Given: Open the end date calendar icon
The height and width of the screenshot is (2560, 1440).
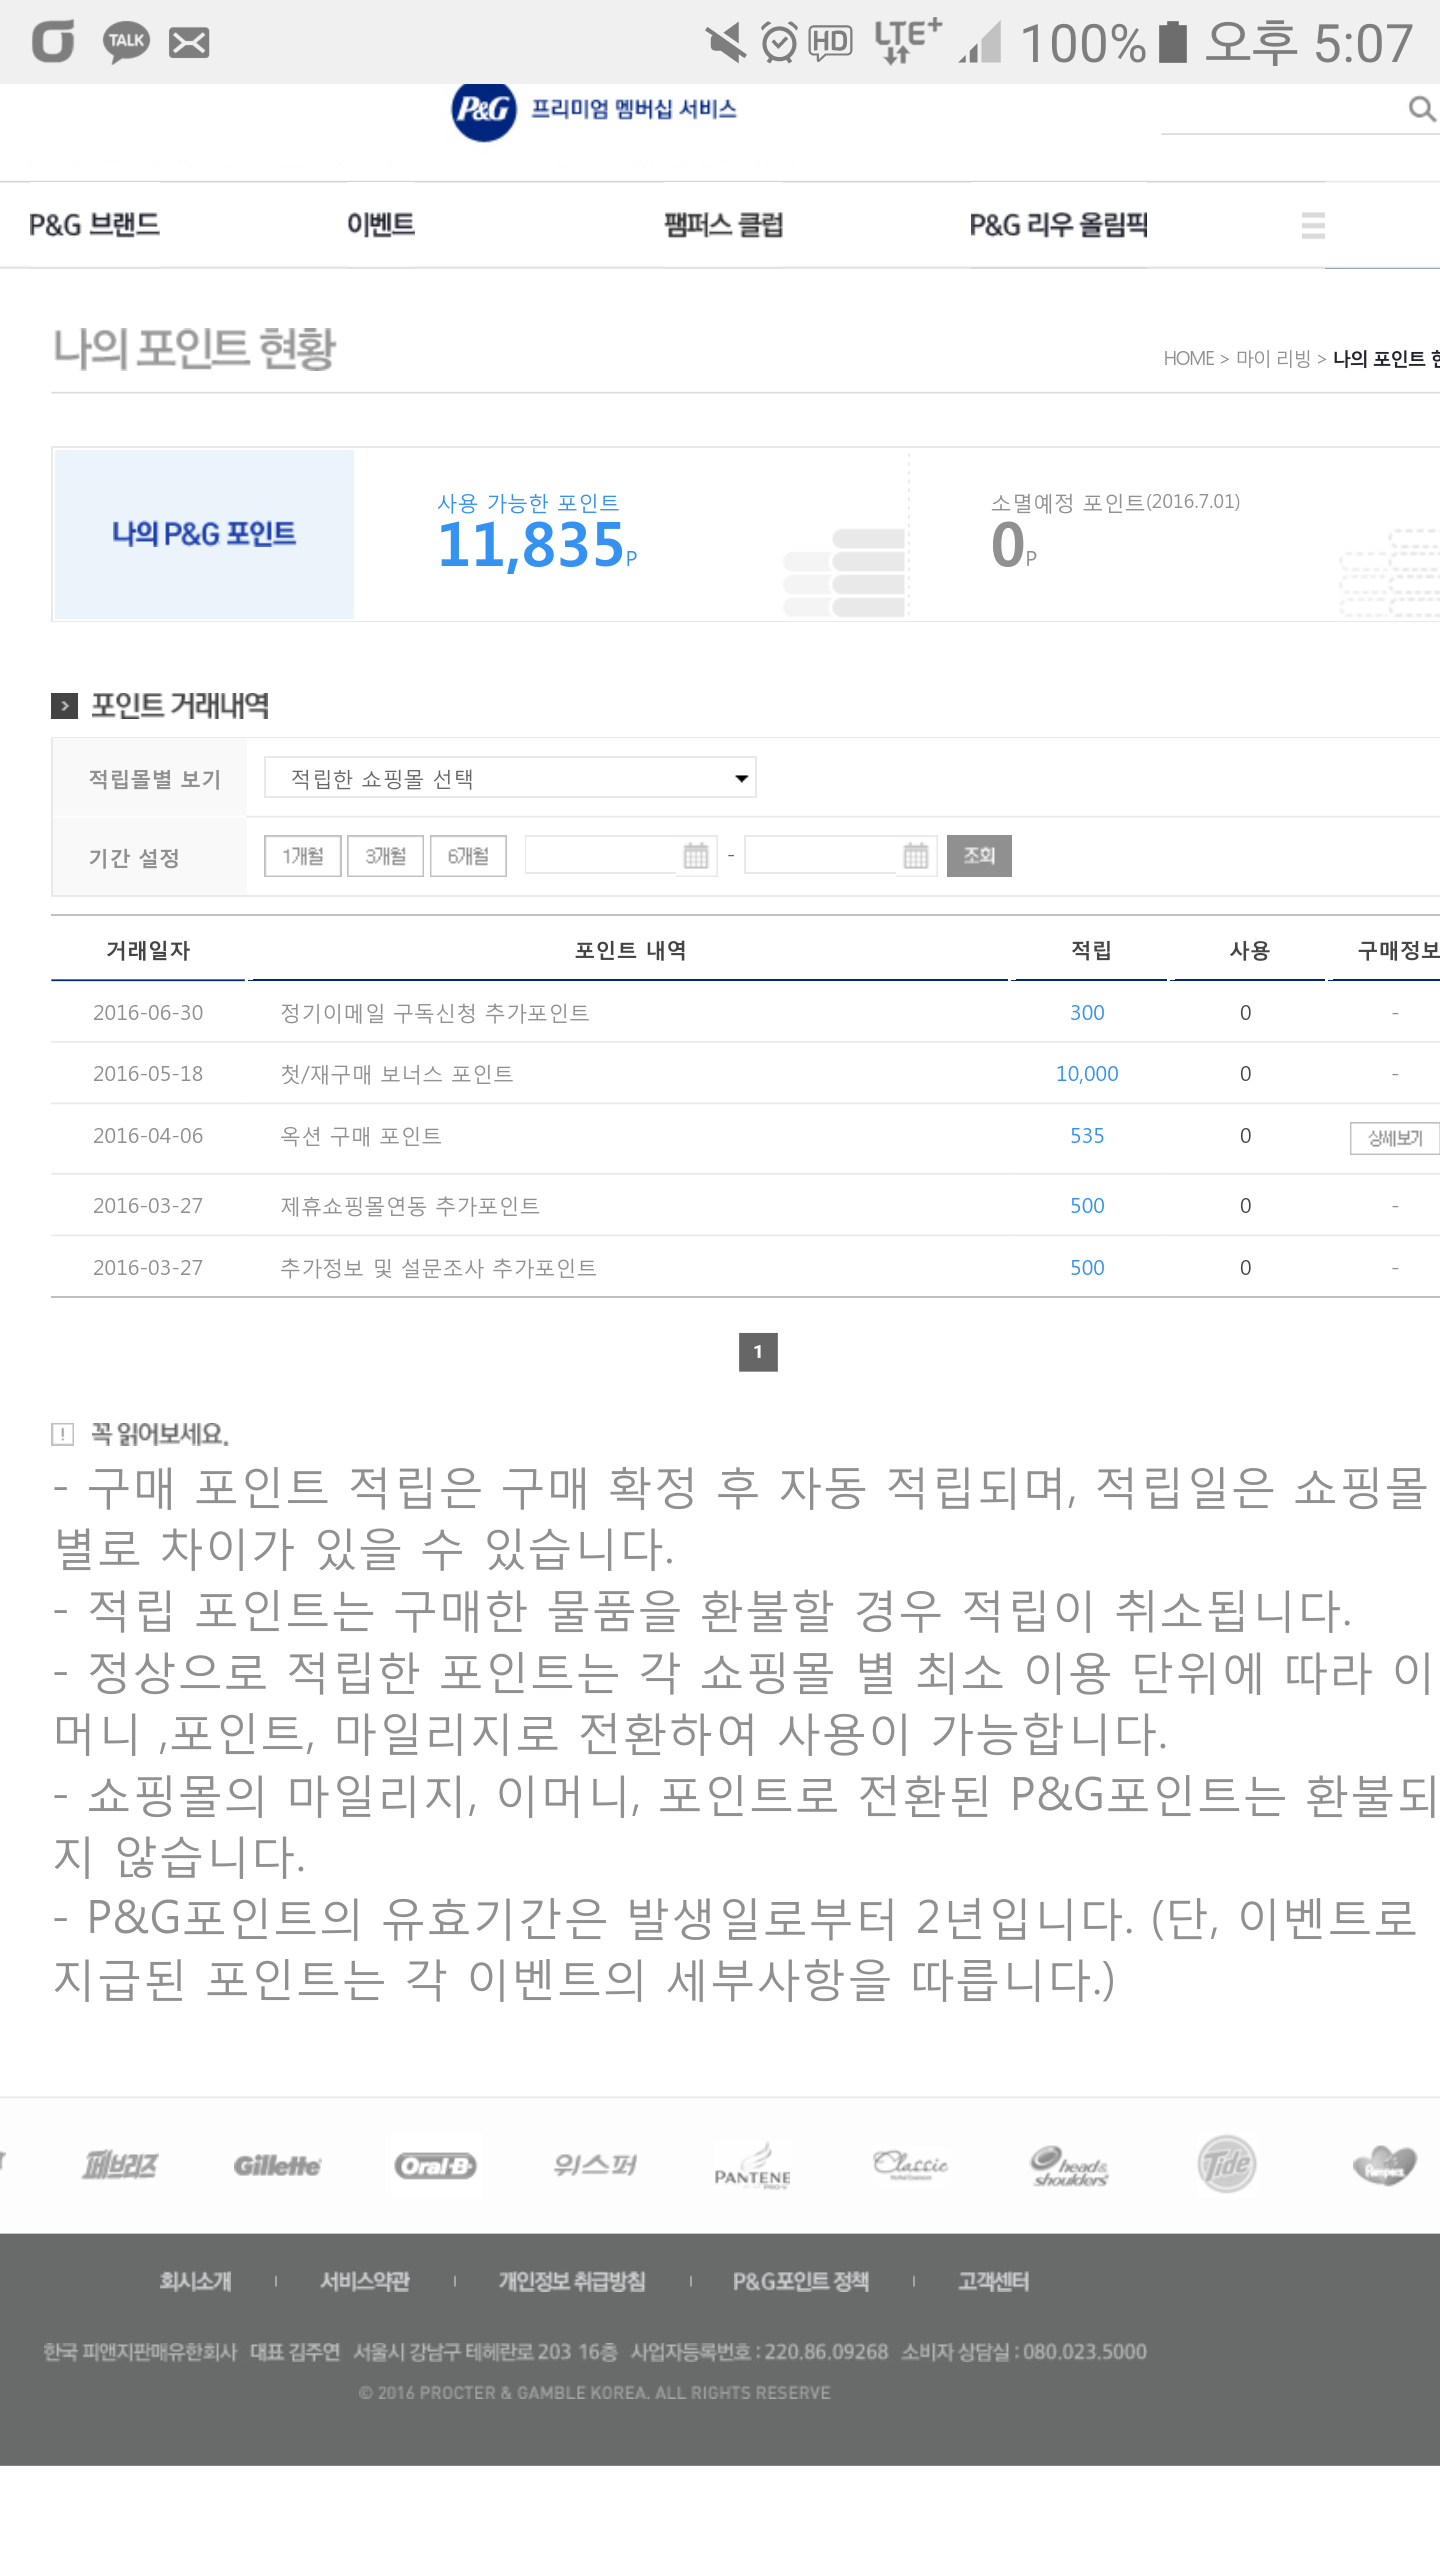Looking at the screenshot, I should coord(915,856).
